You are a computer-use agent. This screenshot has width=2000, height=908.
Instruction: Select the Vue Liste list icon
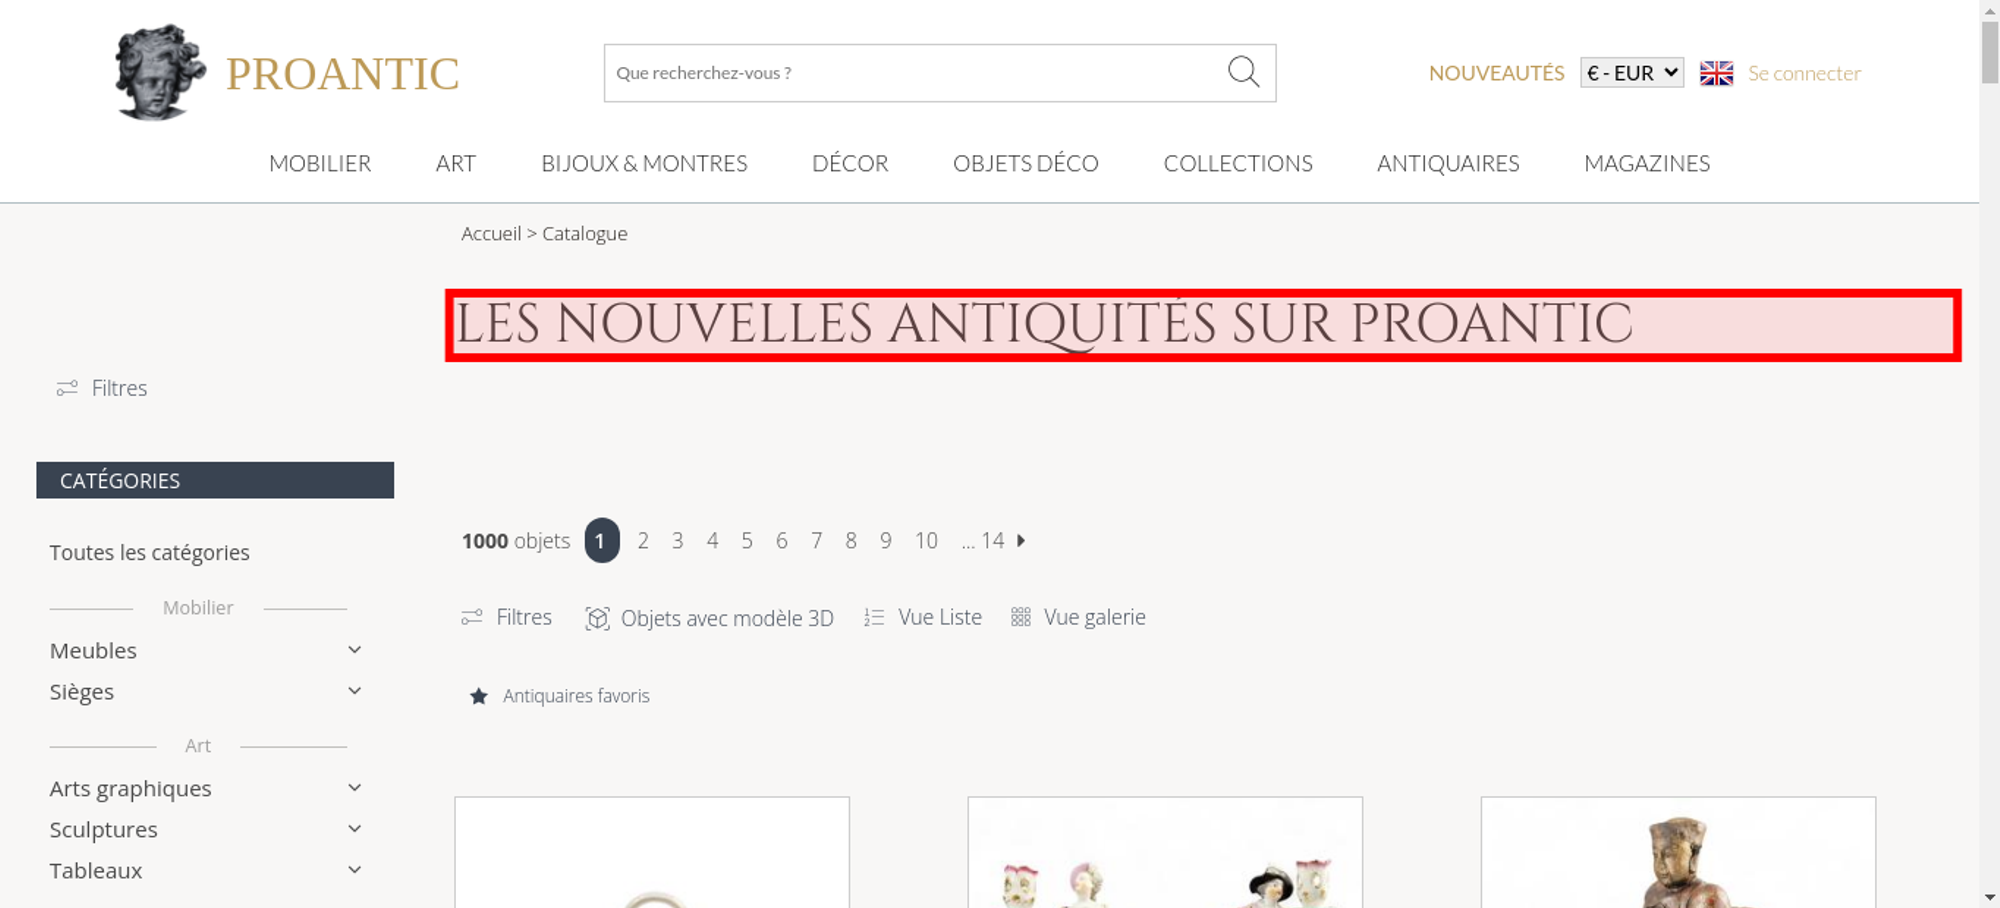tap(874, 618)
